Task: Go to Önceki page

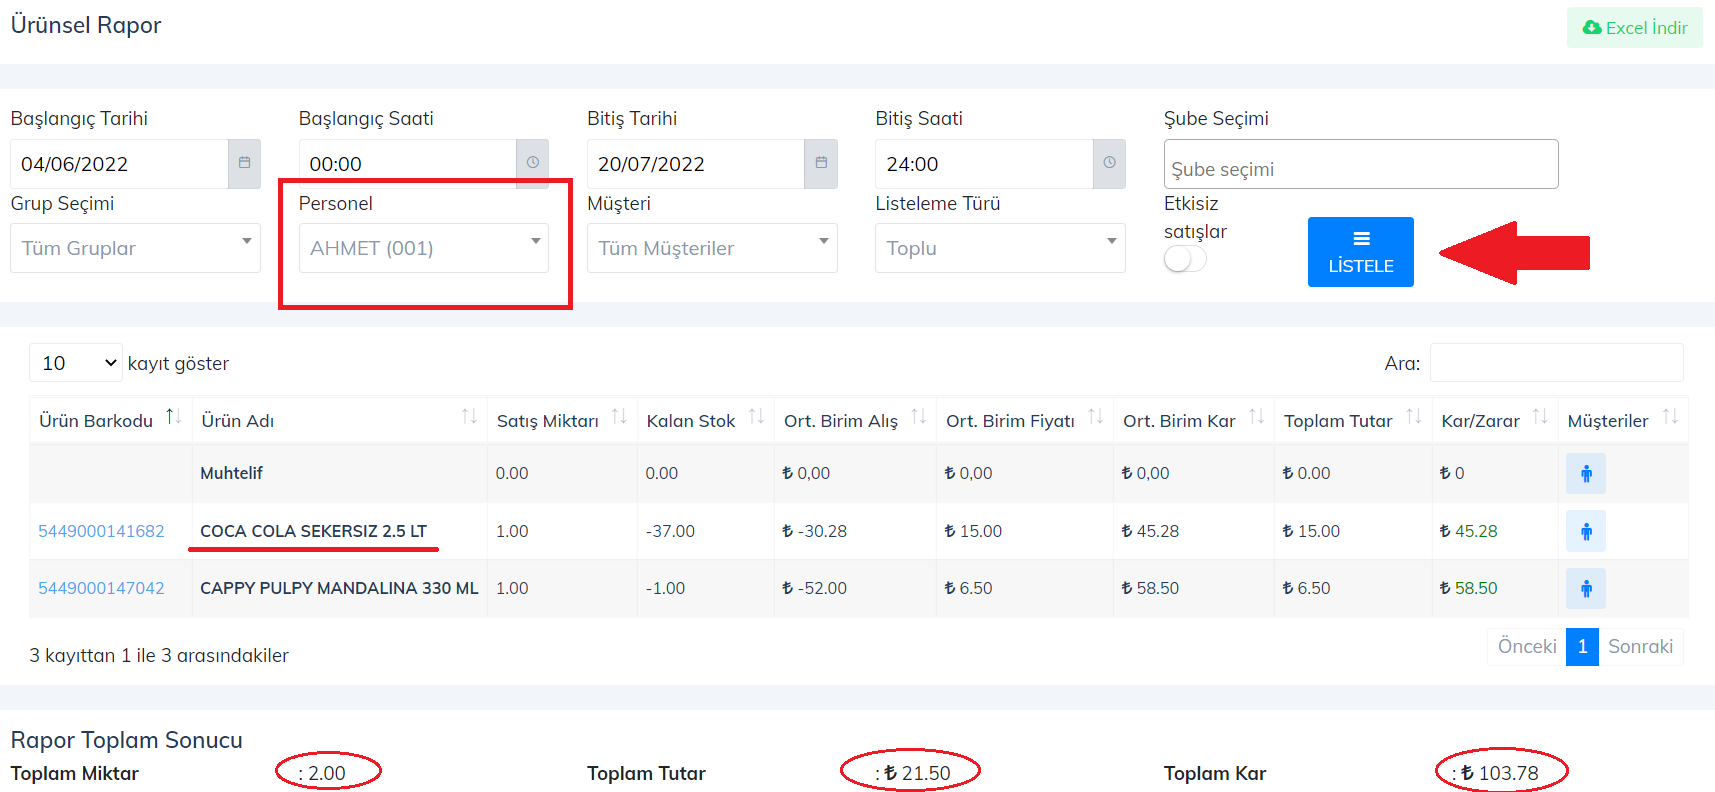Action: tap(1526, 646)
